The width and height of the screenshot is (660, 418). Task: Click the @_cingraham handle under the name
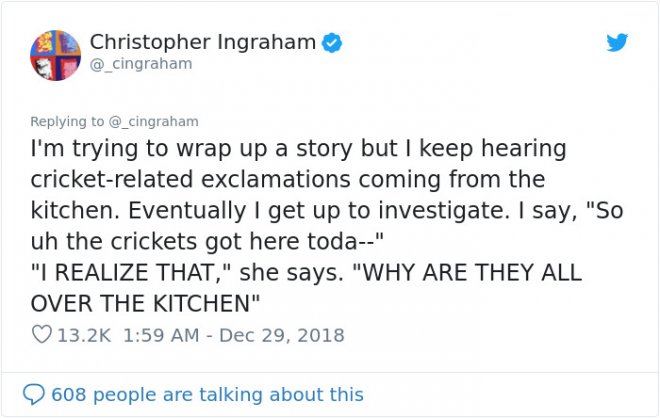pos(141,64)
